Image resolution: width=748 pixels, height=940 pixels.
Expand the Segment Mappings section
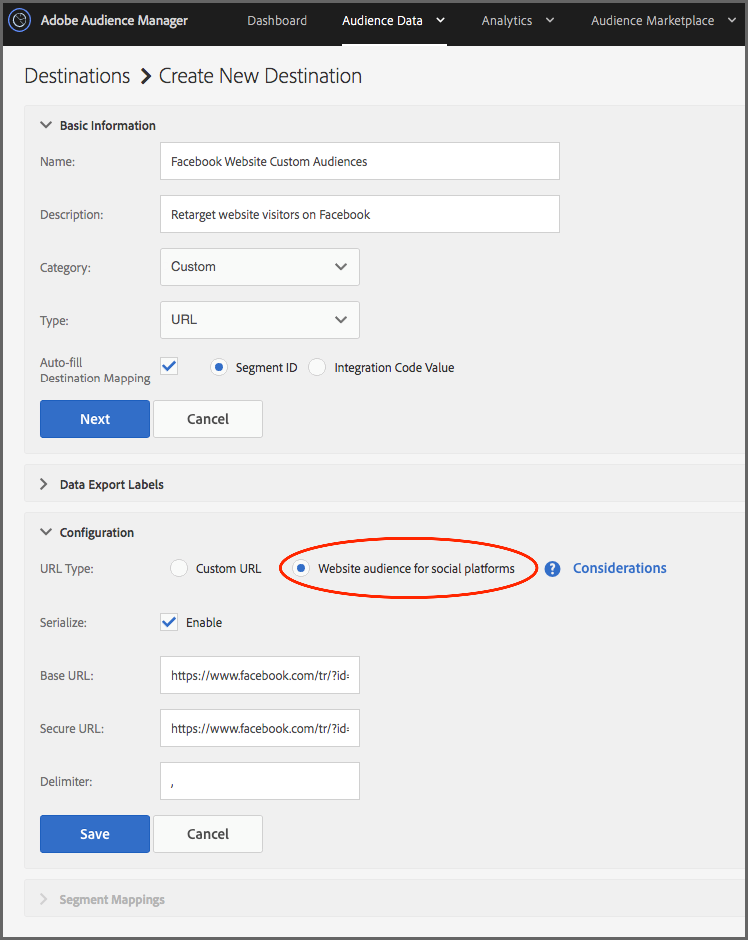pyautogui.click(x=44, y=899)
